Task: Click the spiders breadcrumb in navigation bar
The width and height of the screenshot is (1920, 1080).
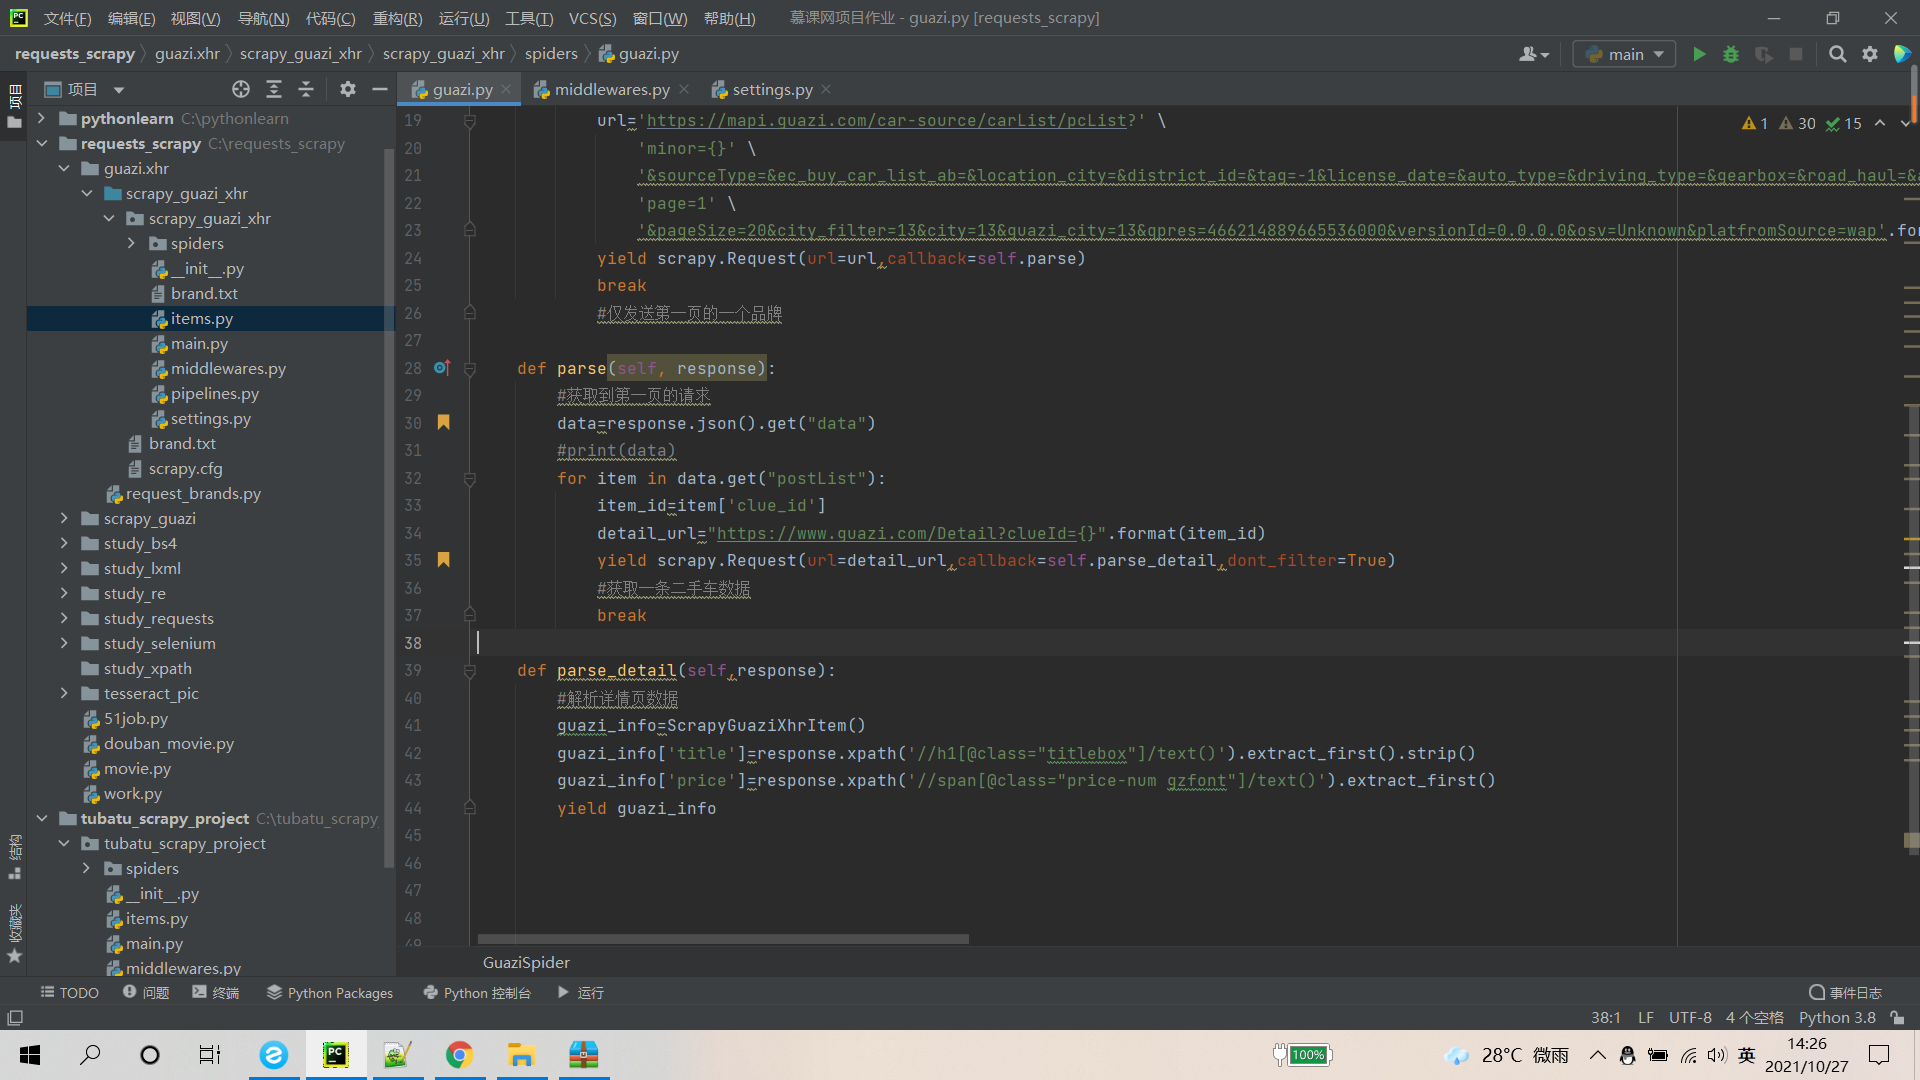Action: [x=551, y=54]
